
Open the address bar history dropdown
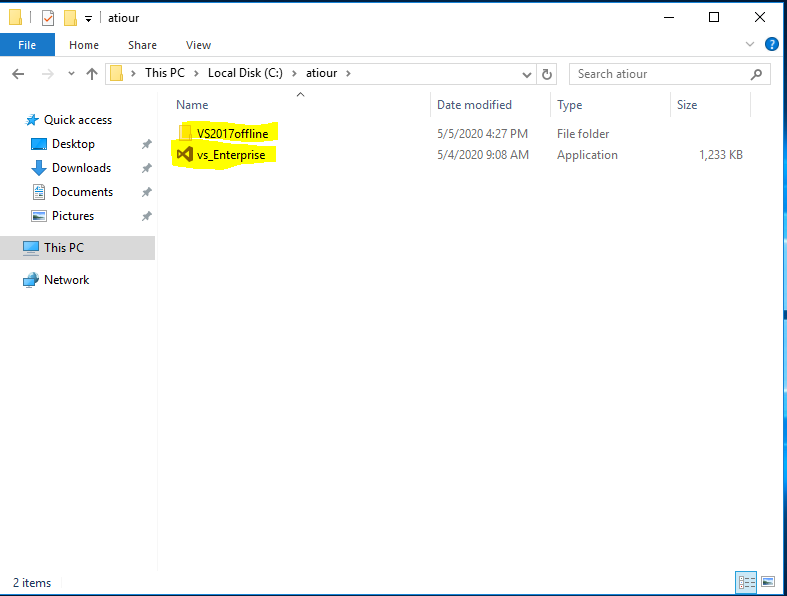click(x=527, y=75)
